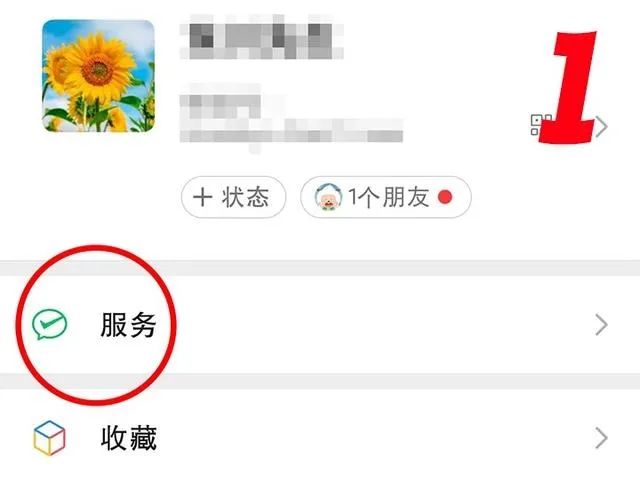640x484 pixels.
Task: Tap the 状态 label in the status pill
Action: [245, 198]
